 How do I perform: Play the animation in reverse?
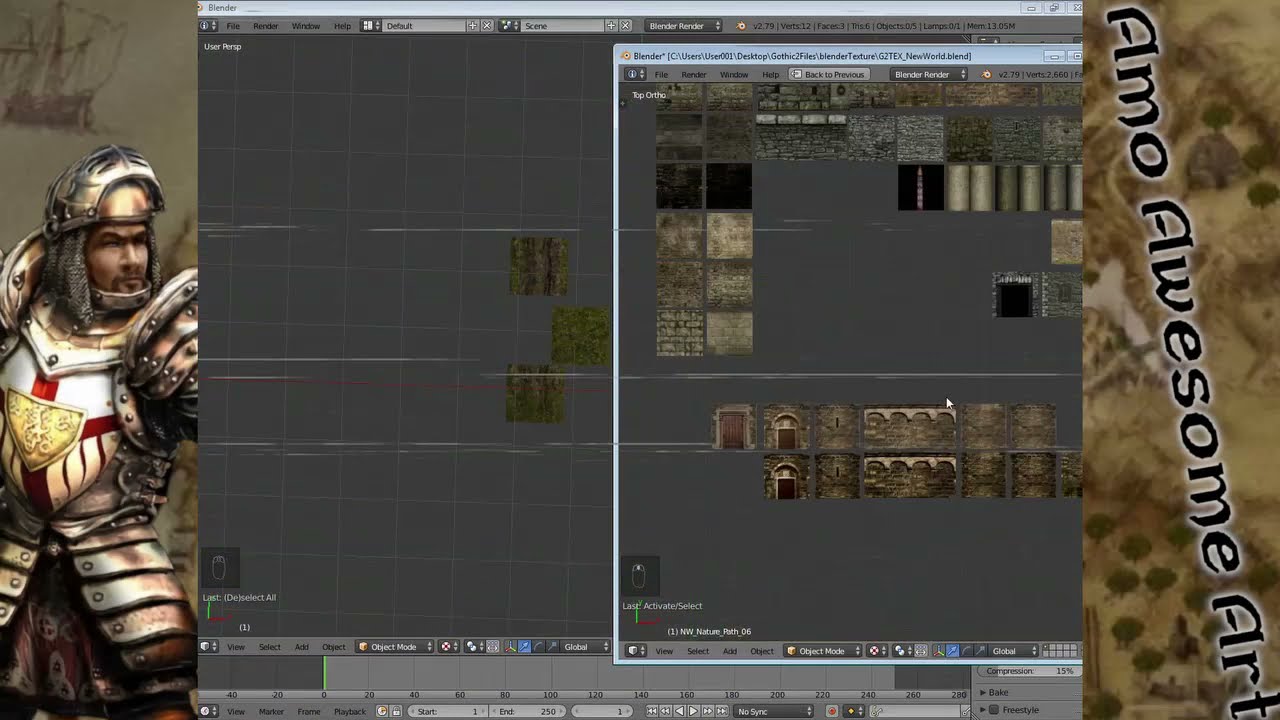pos(679,712)
